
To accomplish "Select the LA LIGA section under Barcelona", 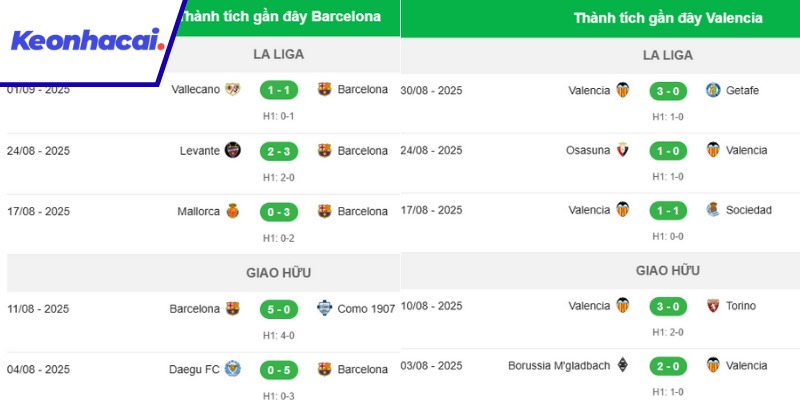I will point(278,54).
